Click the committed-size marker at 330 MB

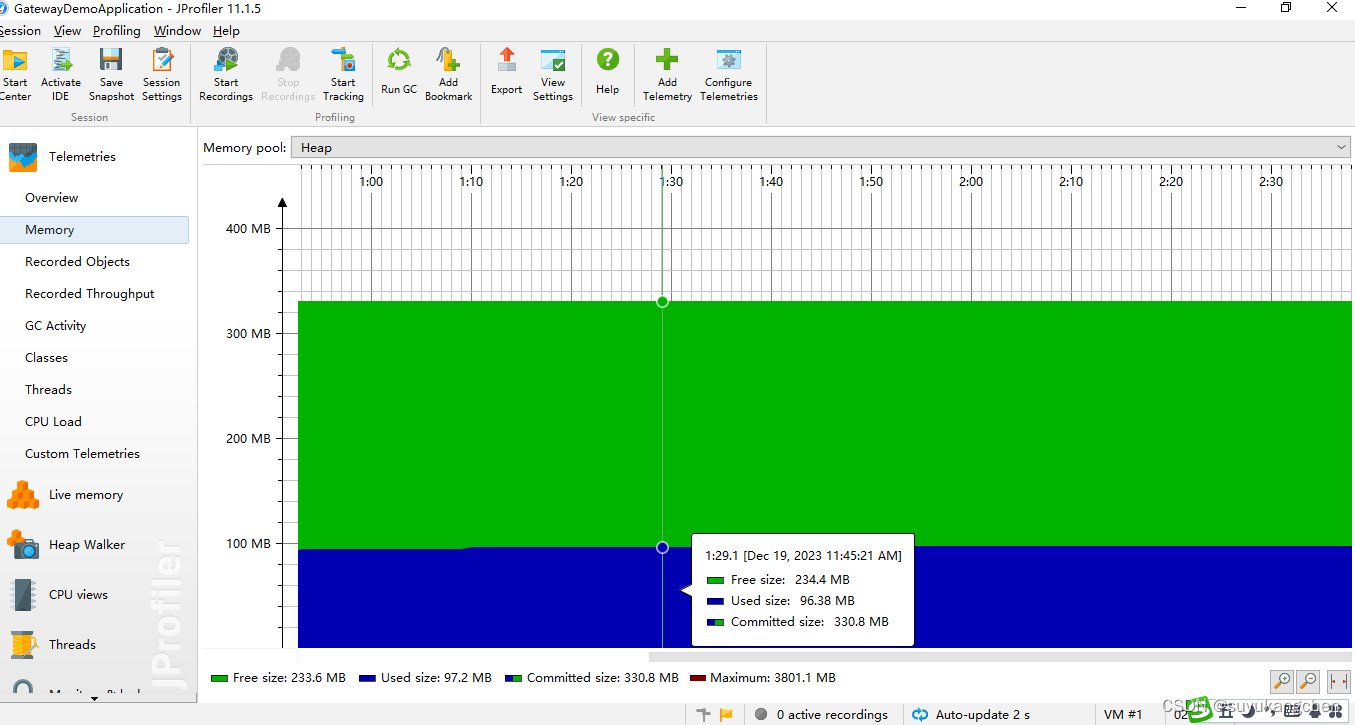[x=662, y=301]
